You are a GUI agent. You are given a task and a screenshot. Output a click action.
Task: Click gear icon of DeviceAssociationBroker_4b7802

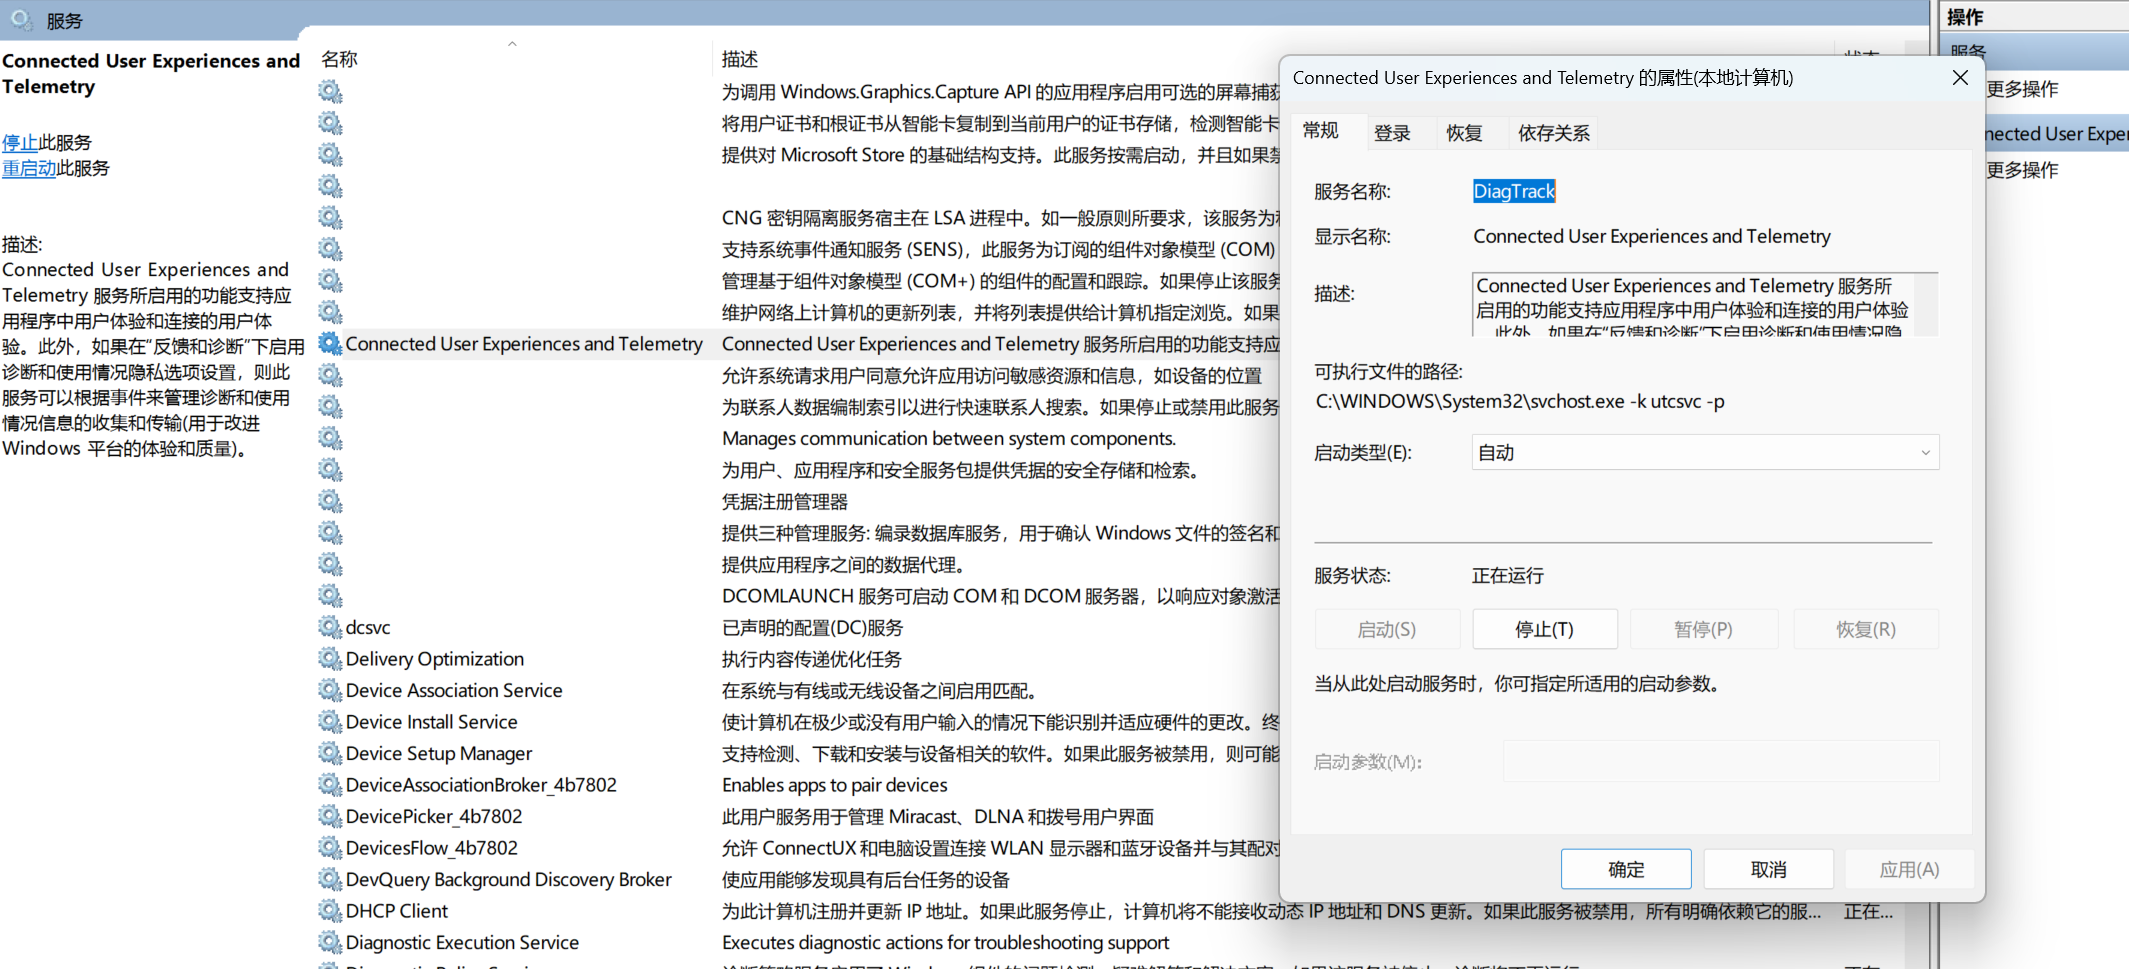(x=330, y=785)
